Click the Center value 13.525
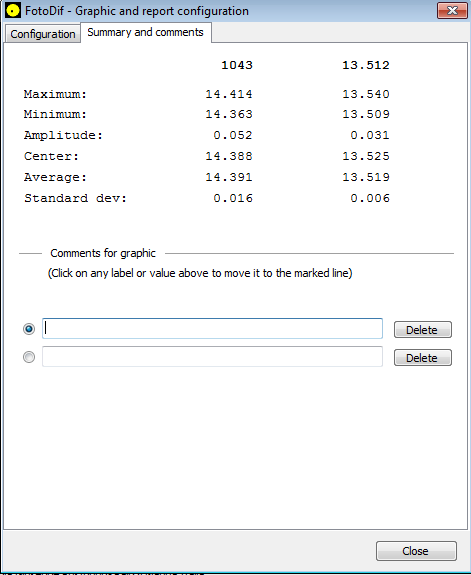The height and width of the screenshot is (575, 471). click(x=366, y=156)
